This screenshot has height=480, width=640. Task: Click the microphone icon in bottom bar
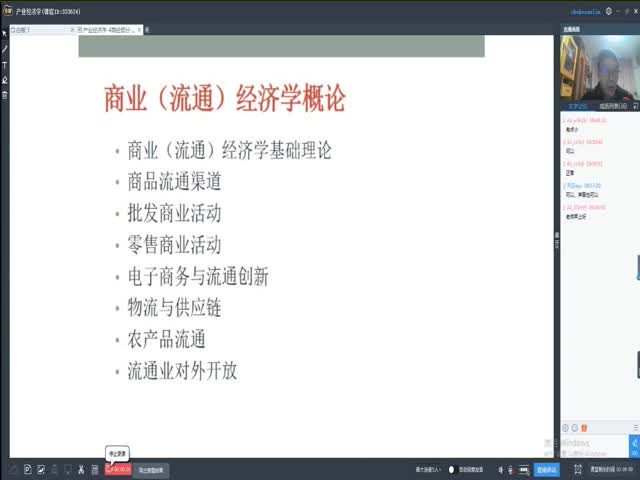[x=511, y=470]
